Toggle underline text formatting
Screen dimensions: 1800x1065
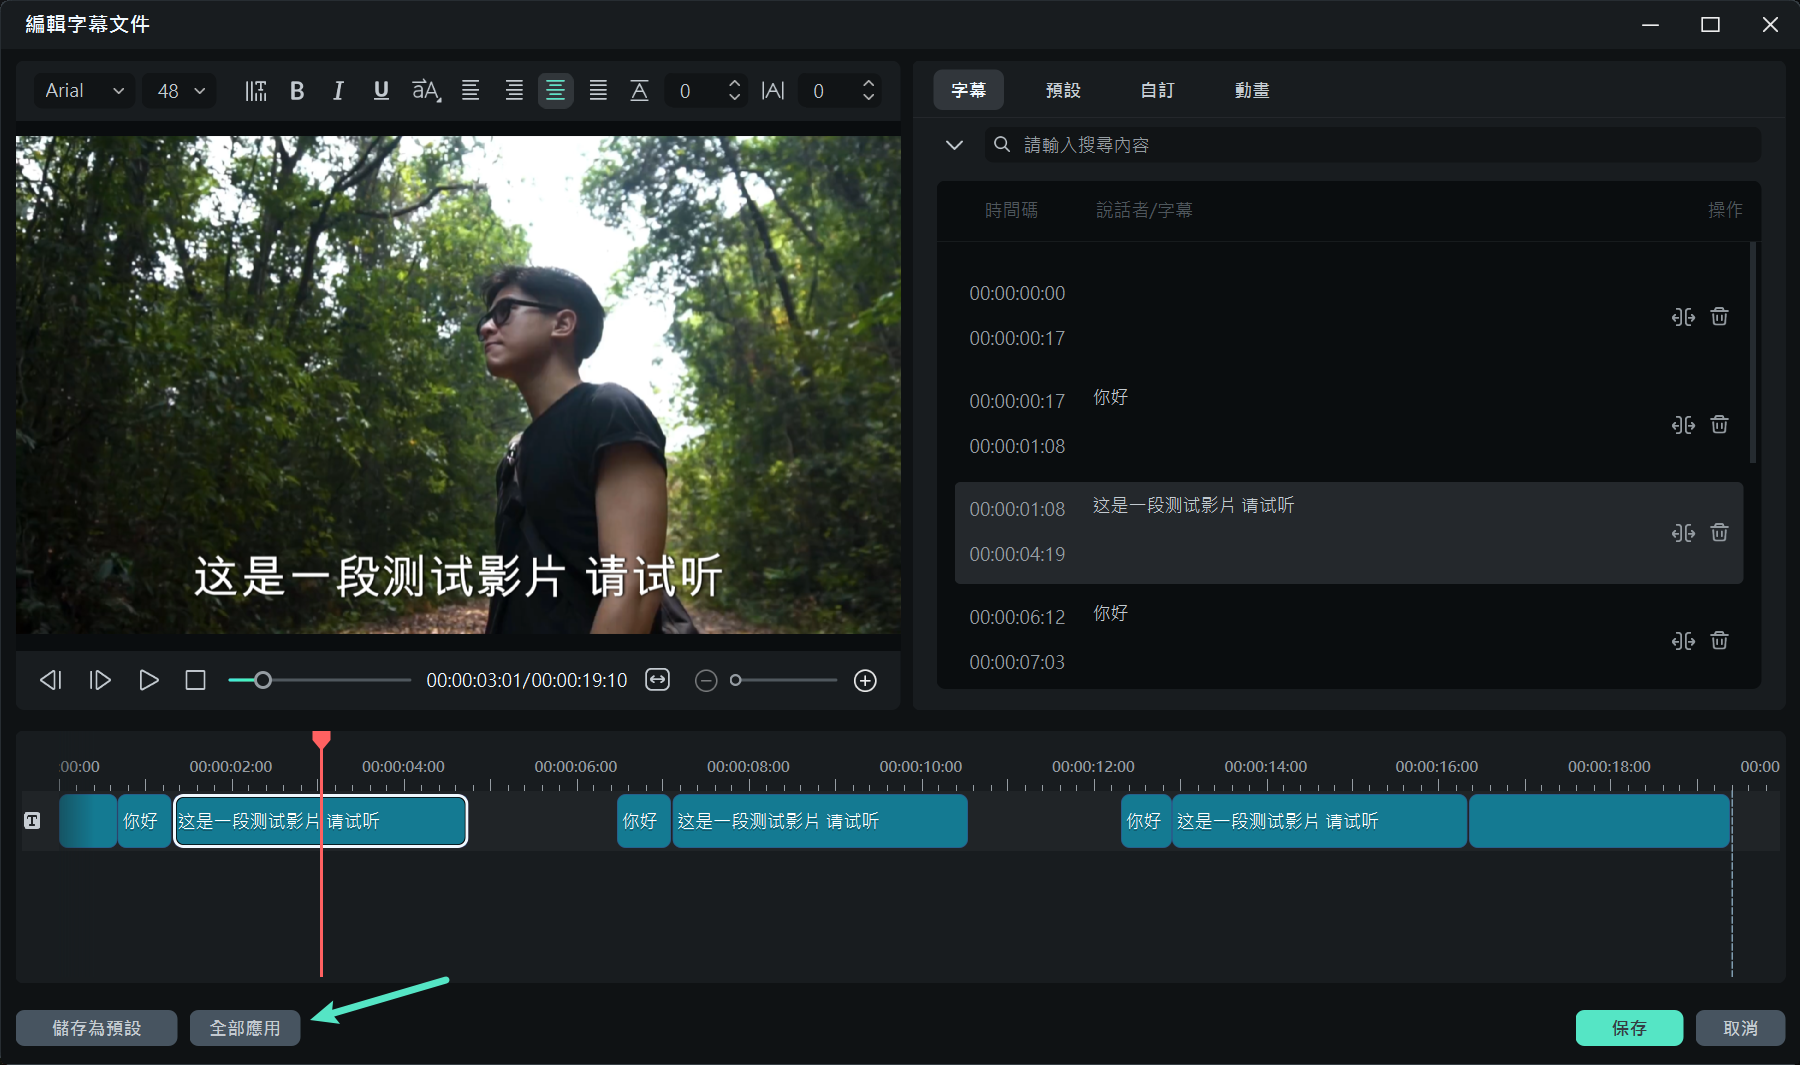(381, 91)
